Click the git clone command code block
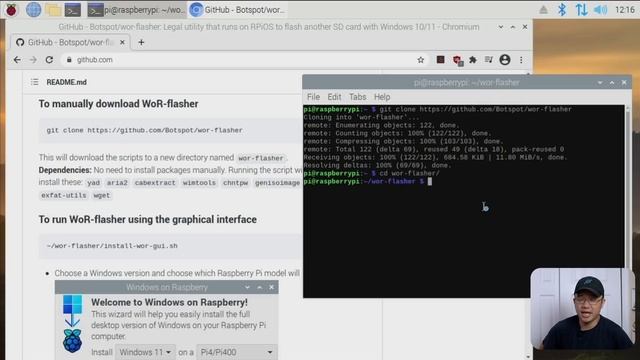Image resolution: width=640 pixels, height=360 pixels. pyautogui.click(x=171, y=130)
